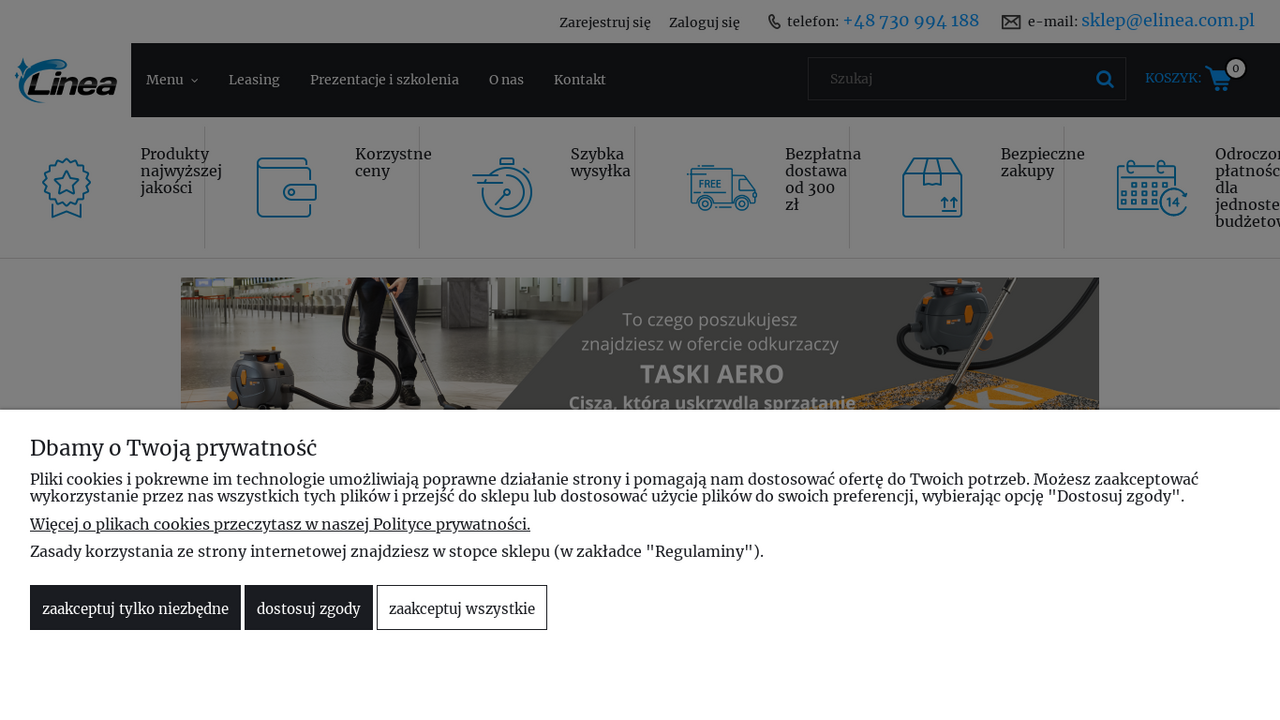Click the search magnifier icon
1280x720 pixels.
(x=1105, y=79)
